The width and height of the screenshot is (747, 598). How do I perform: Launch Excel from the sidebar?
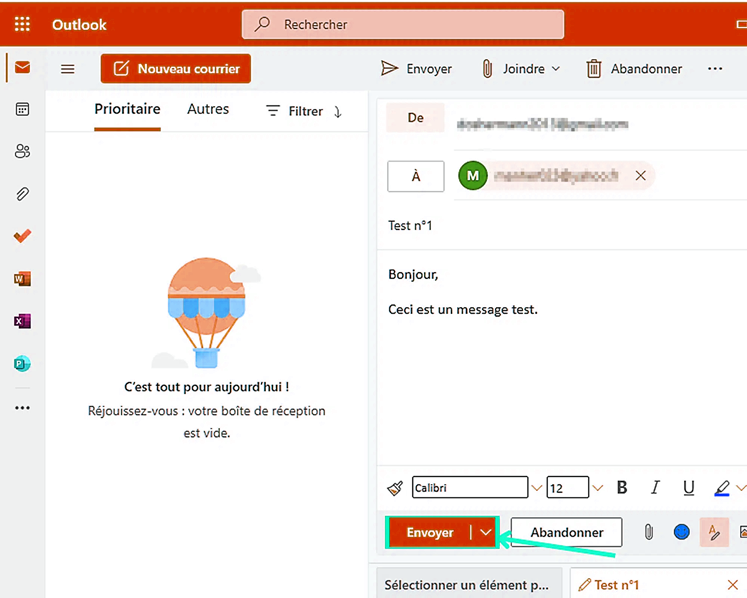(x=22, y=321)
